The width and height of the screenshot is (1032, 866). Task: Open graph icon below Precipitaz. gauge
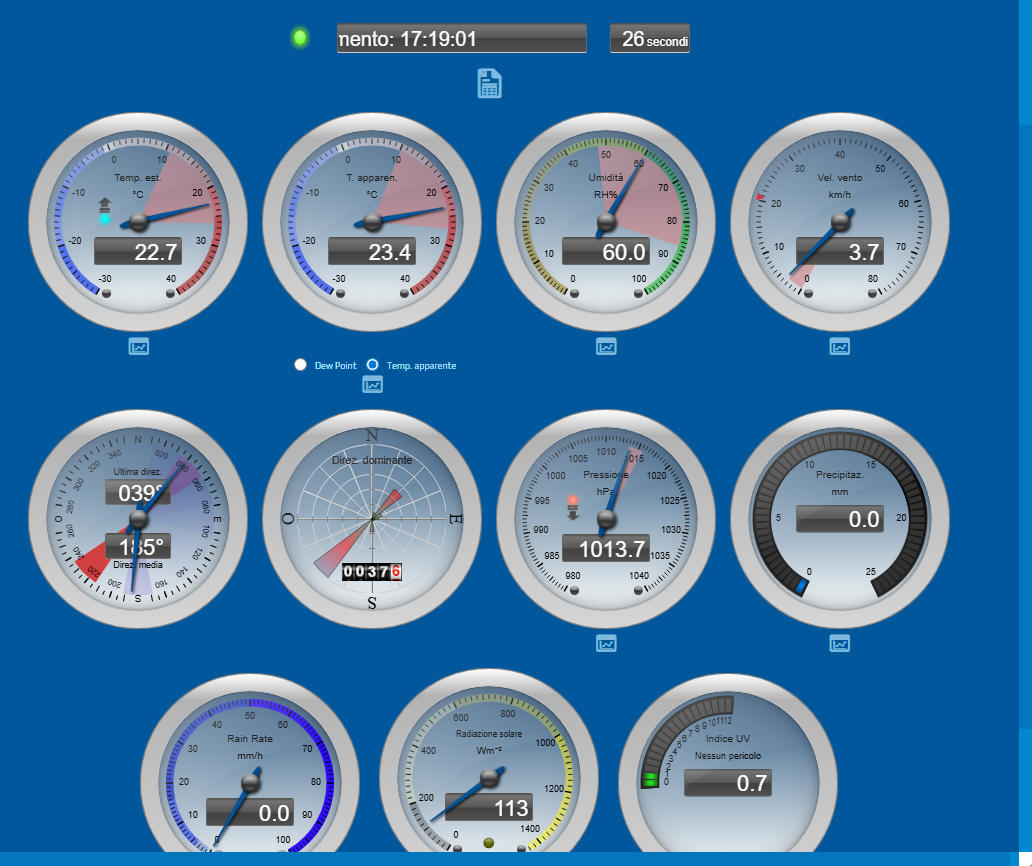coord(840,644)
